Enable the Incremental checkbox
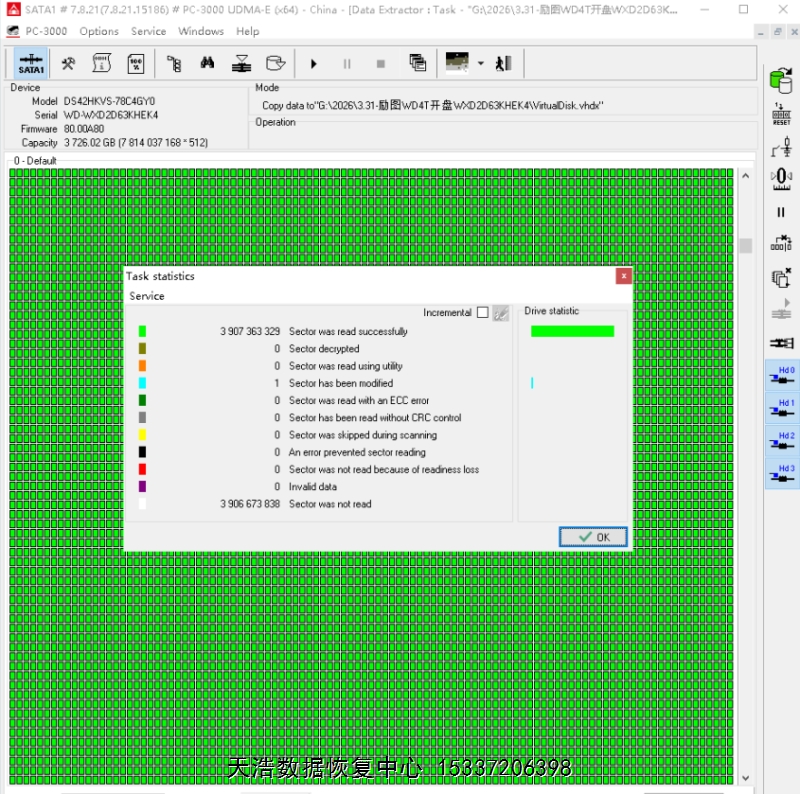The width and height of the screenshot is (800, 794). [483, 313]
